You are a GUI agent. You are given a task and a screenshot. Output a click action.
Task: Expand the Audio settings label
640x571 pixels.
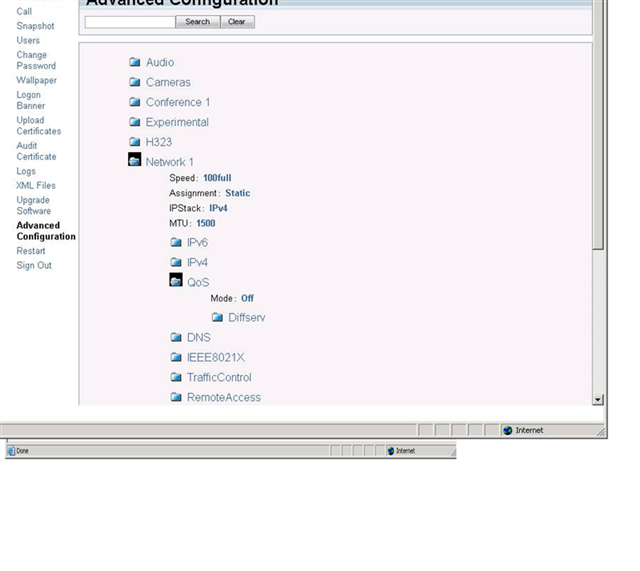(x=160, y=62)
